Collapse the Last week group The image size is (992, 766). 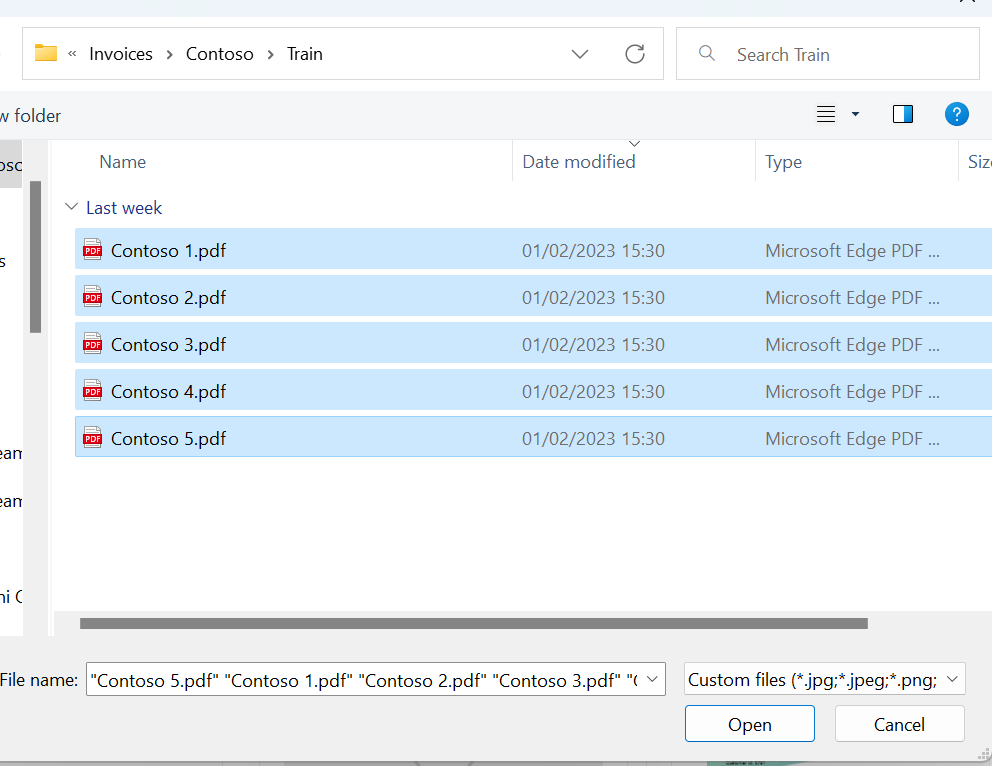point(71,207)
